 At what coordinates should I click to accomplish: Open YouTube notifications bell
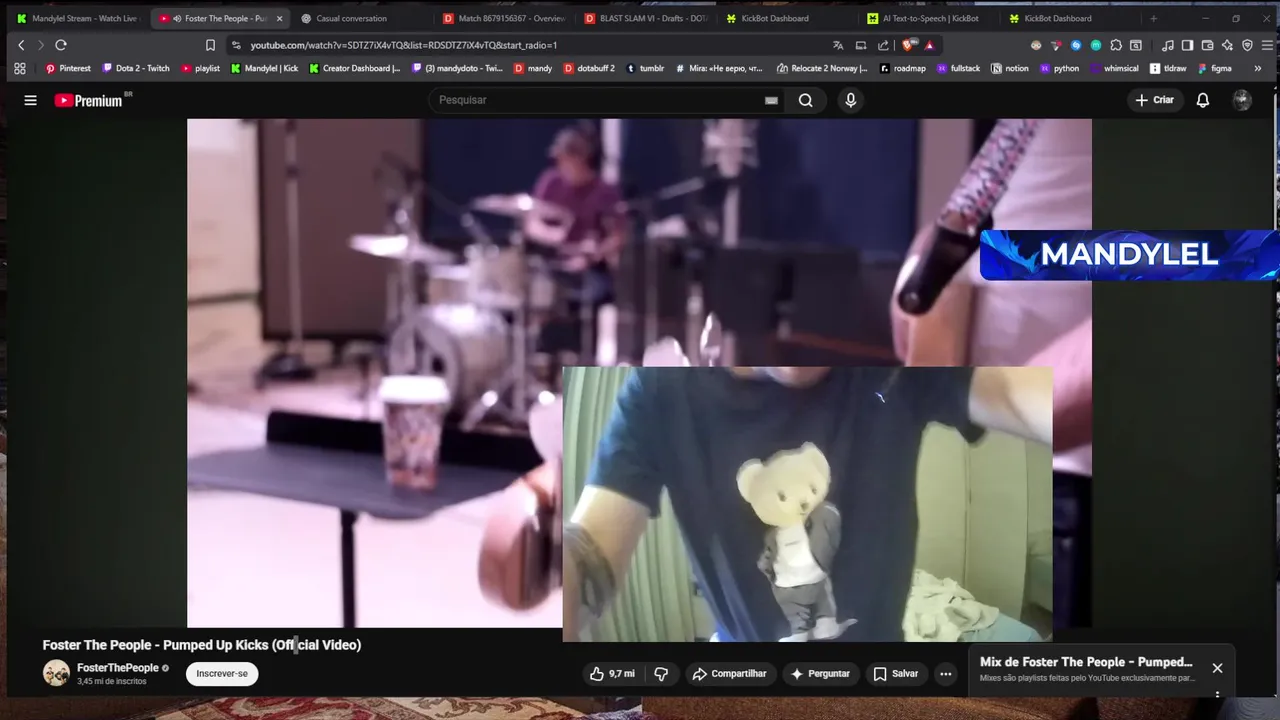click(1203, 100)
